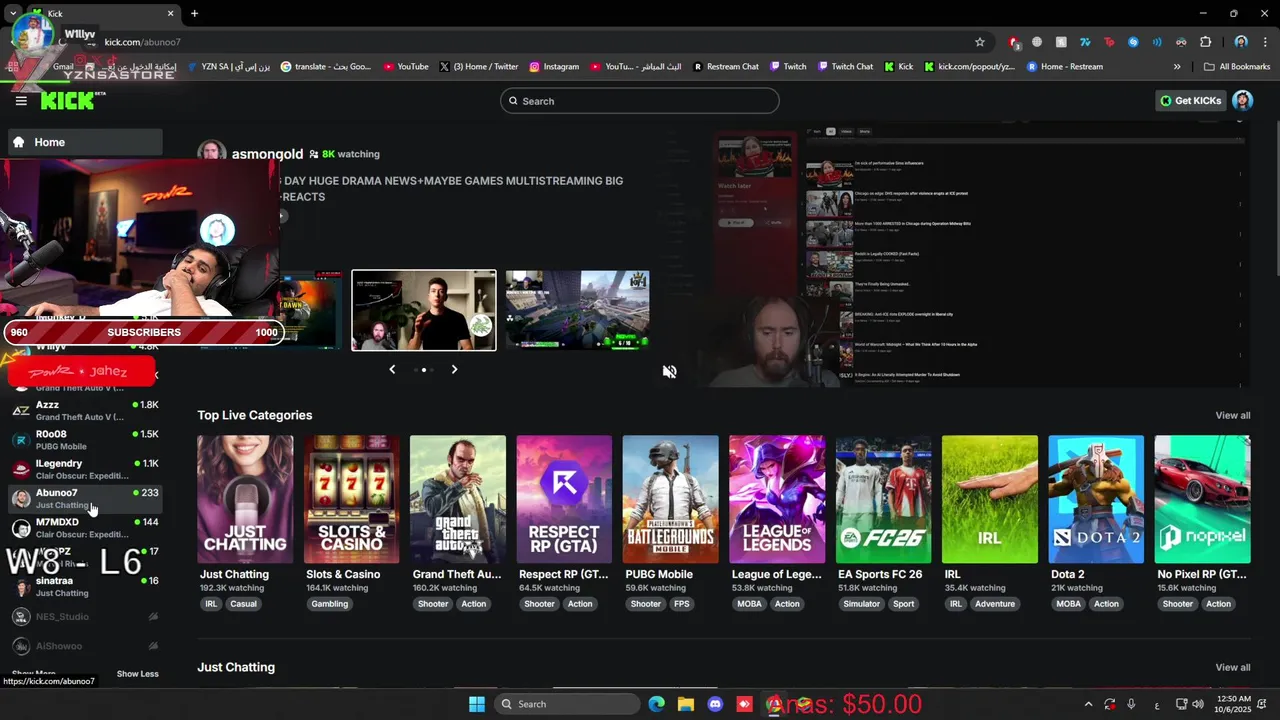The height and width of the screenshot is (720, 1280).
Task: Open Abunoo7 Just Chatting channel
Action: click(84, 498)
